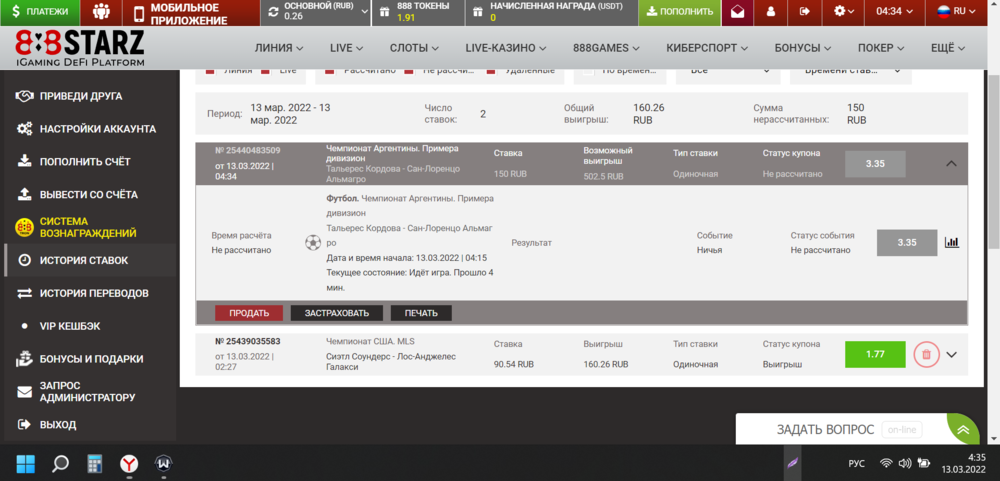The width and height of the screenshot is (1000, 481).
Task: Open the Киберспорт menu
Action: tap(708, 48)
